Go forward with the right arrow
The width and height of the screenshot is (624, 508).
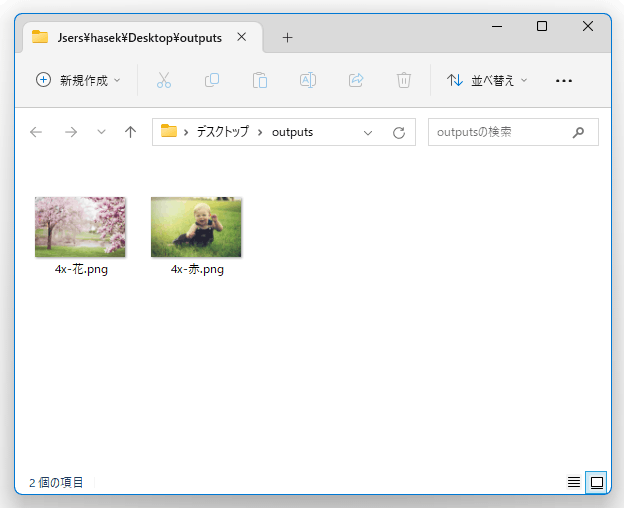[x=71, y=132]
